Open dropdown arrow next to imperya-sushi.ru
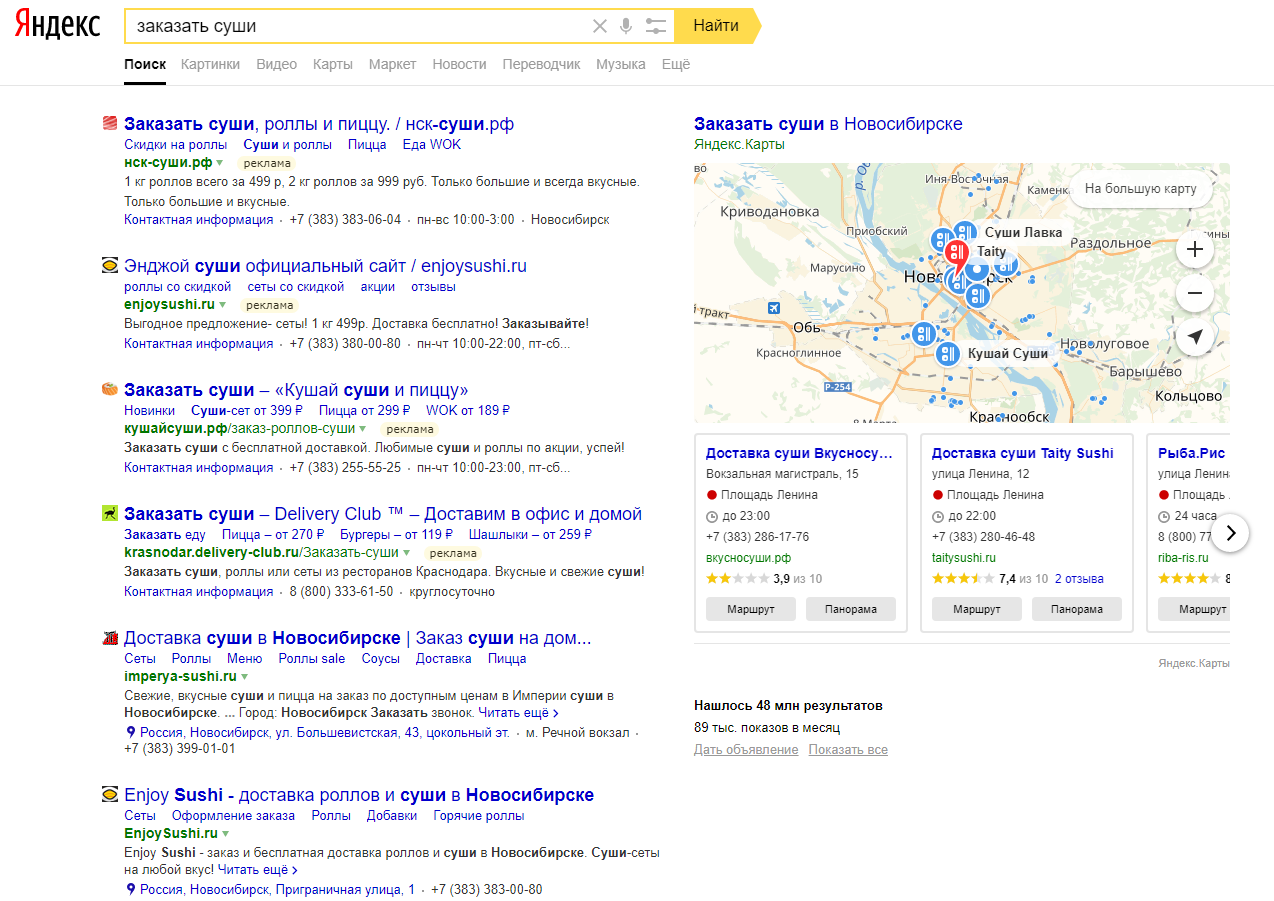The width and height of the screenshot is (1274, 901). pyautogui.click(x=245, y=677)
